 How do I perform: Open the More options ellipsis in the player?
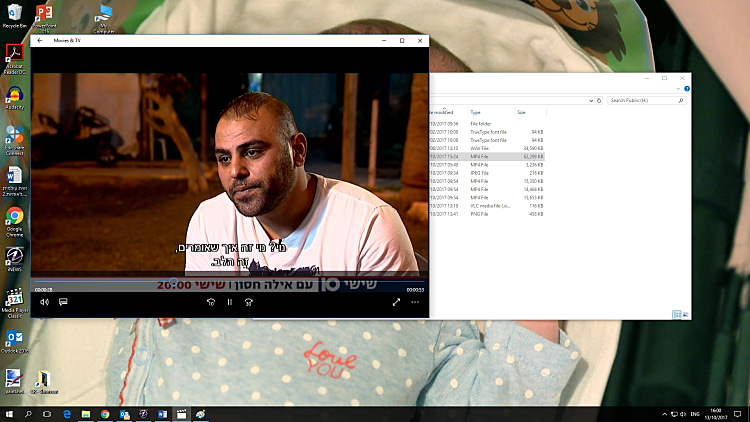415,301
